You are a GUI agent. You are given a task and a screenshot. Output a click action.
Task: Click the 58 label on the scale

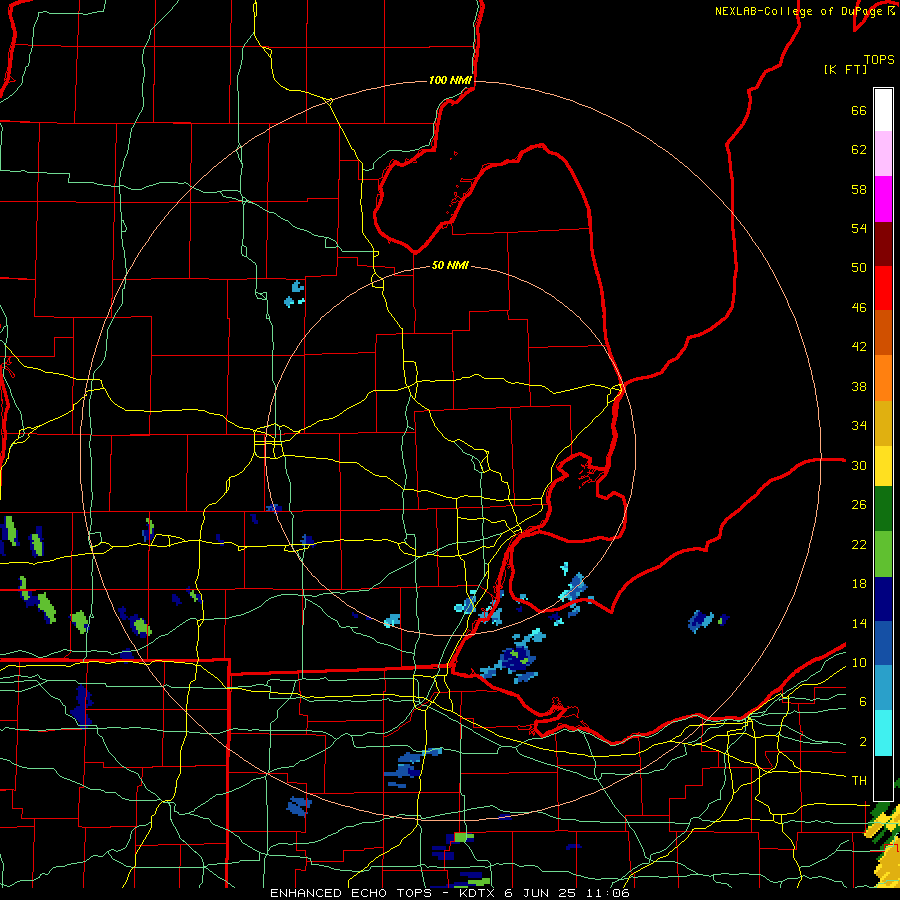pyautogui.click(x=859, y=189)
